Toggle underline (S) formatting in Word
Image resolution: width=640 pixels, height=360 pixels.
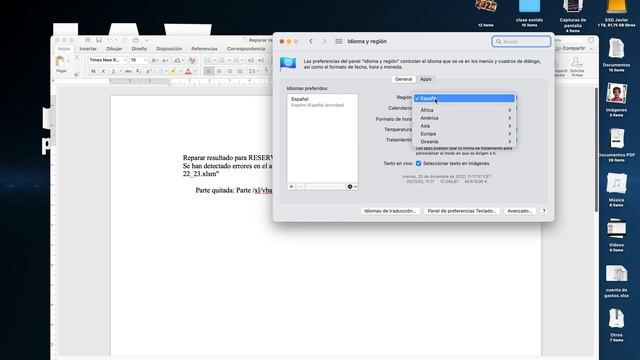point(114,71)
